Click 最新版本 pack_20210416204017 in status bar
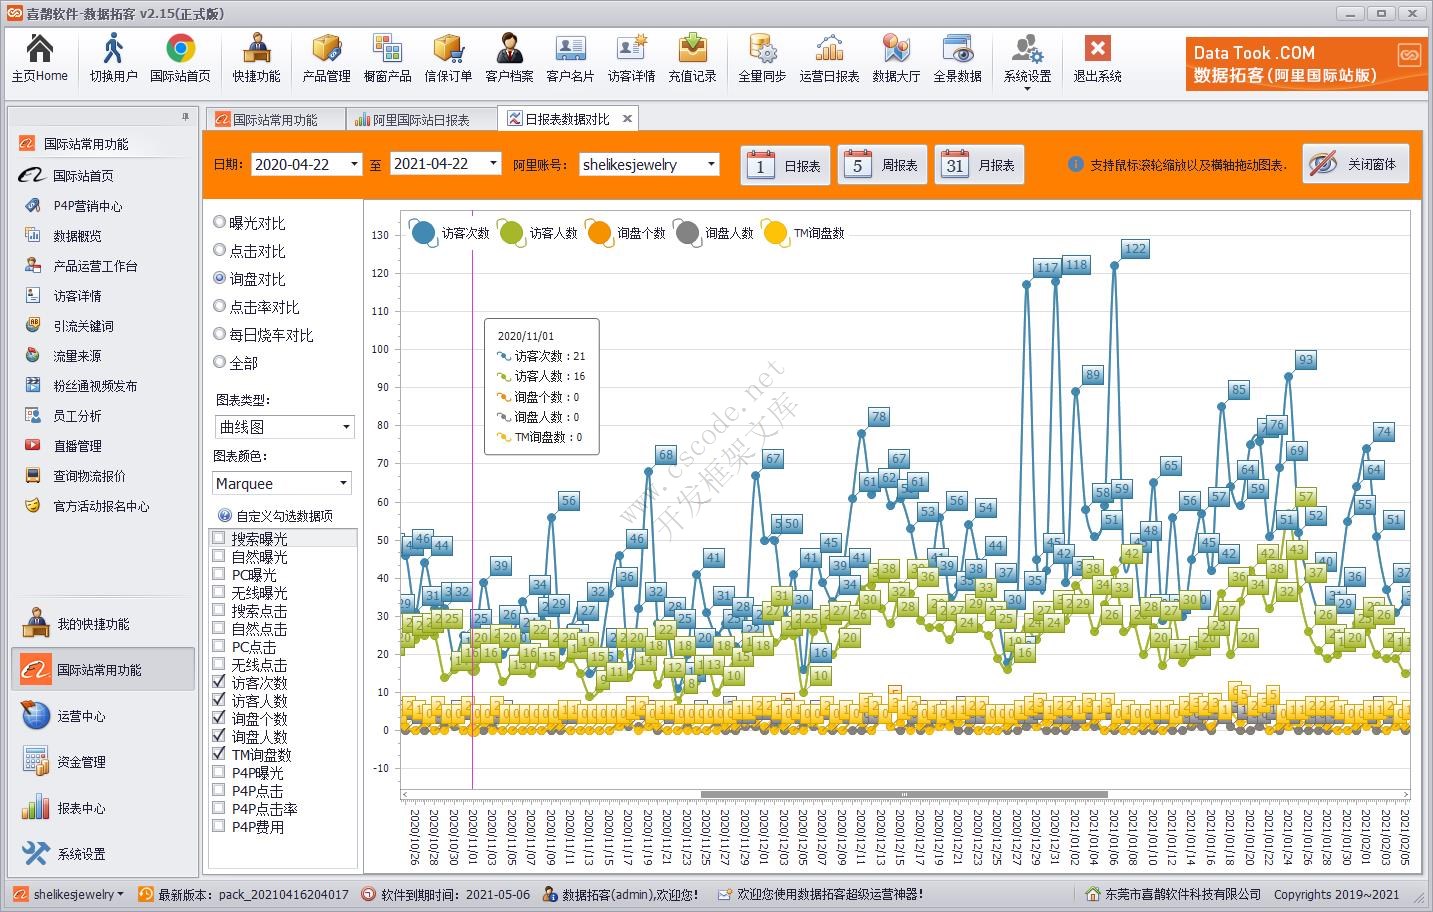 point(245,894)
